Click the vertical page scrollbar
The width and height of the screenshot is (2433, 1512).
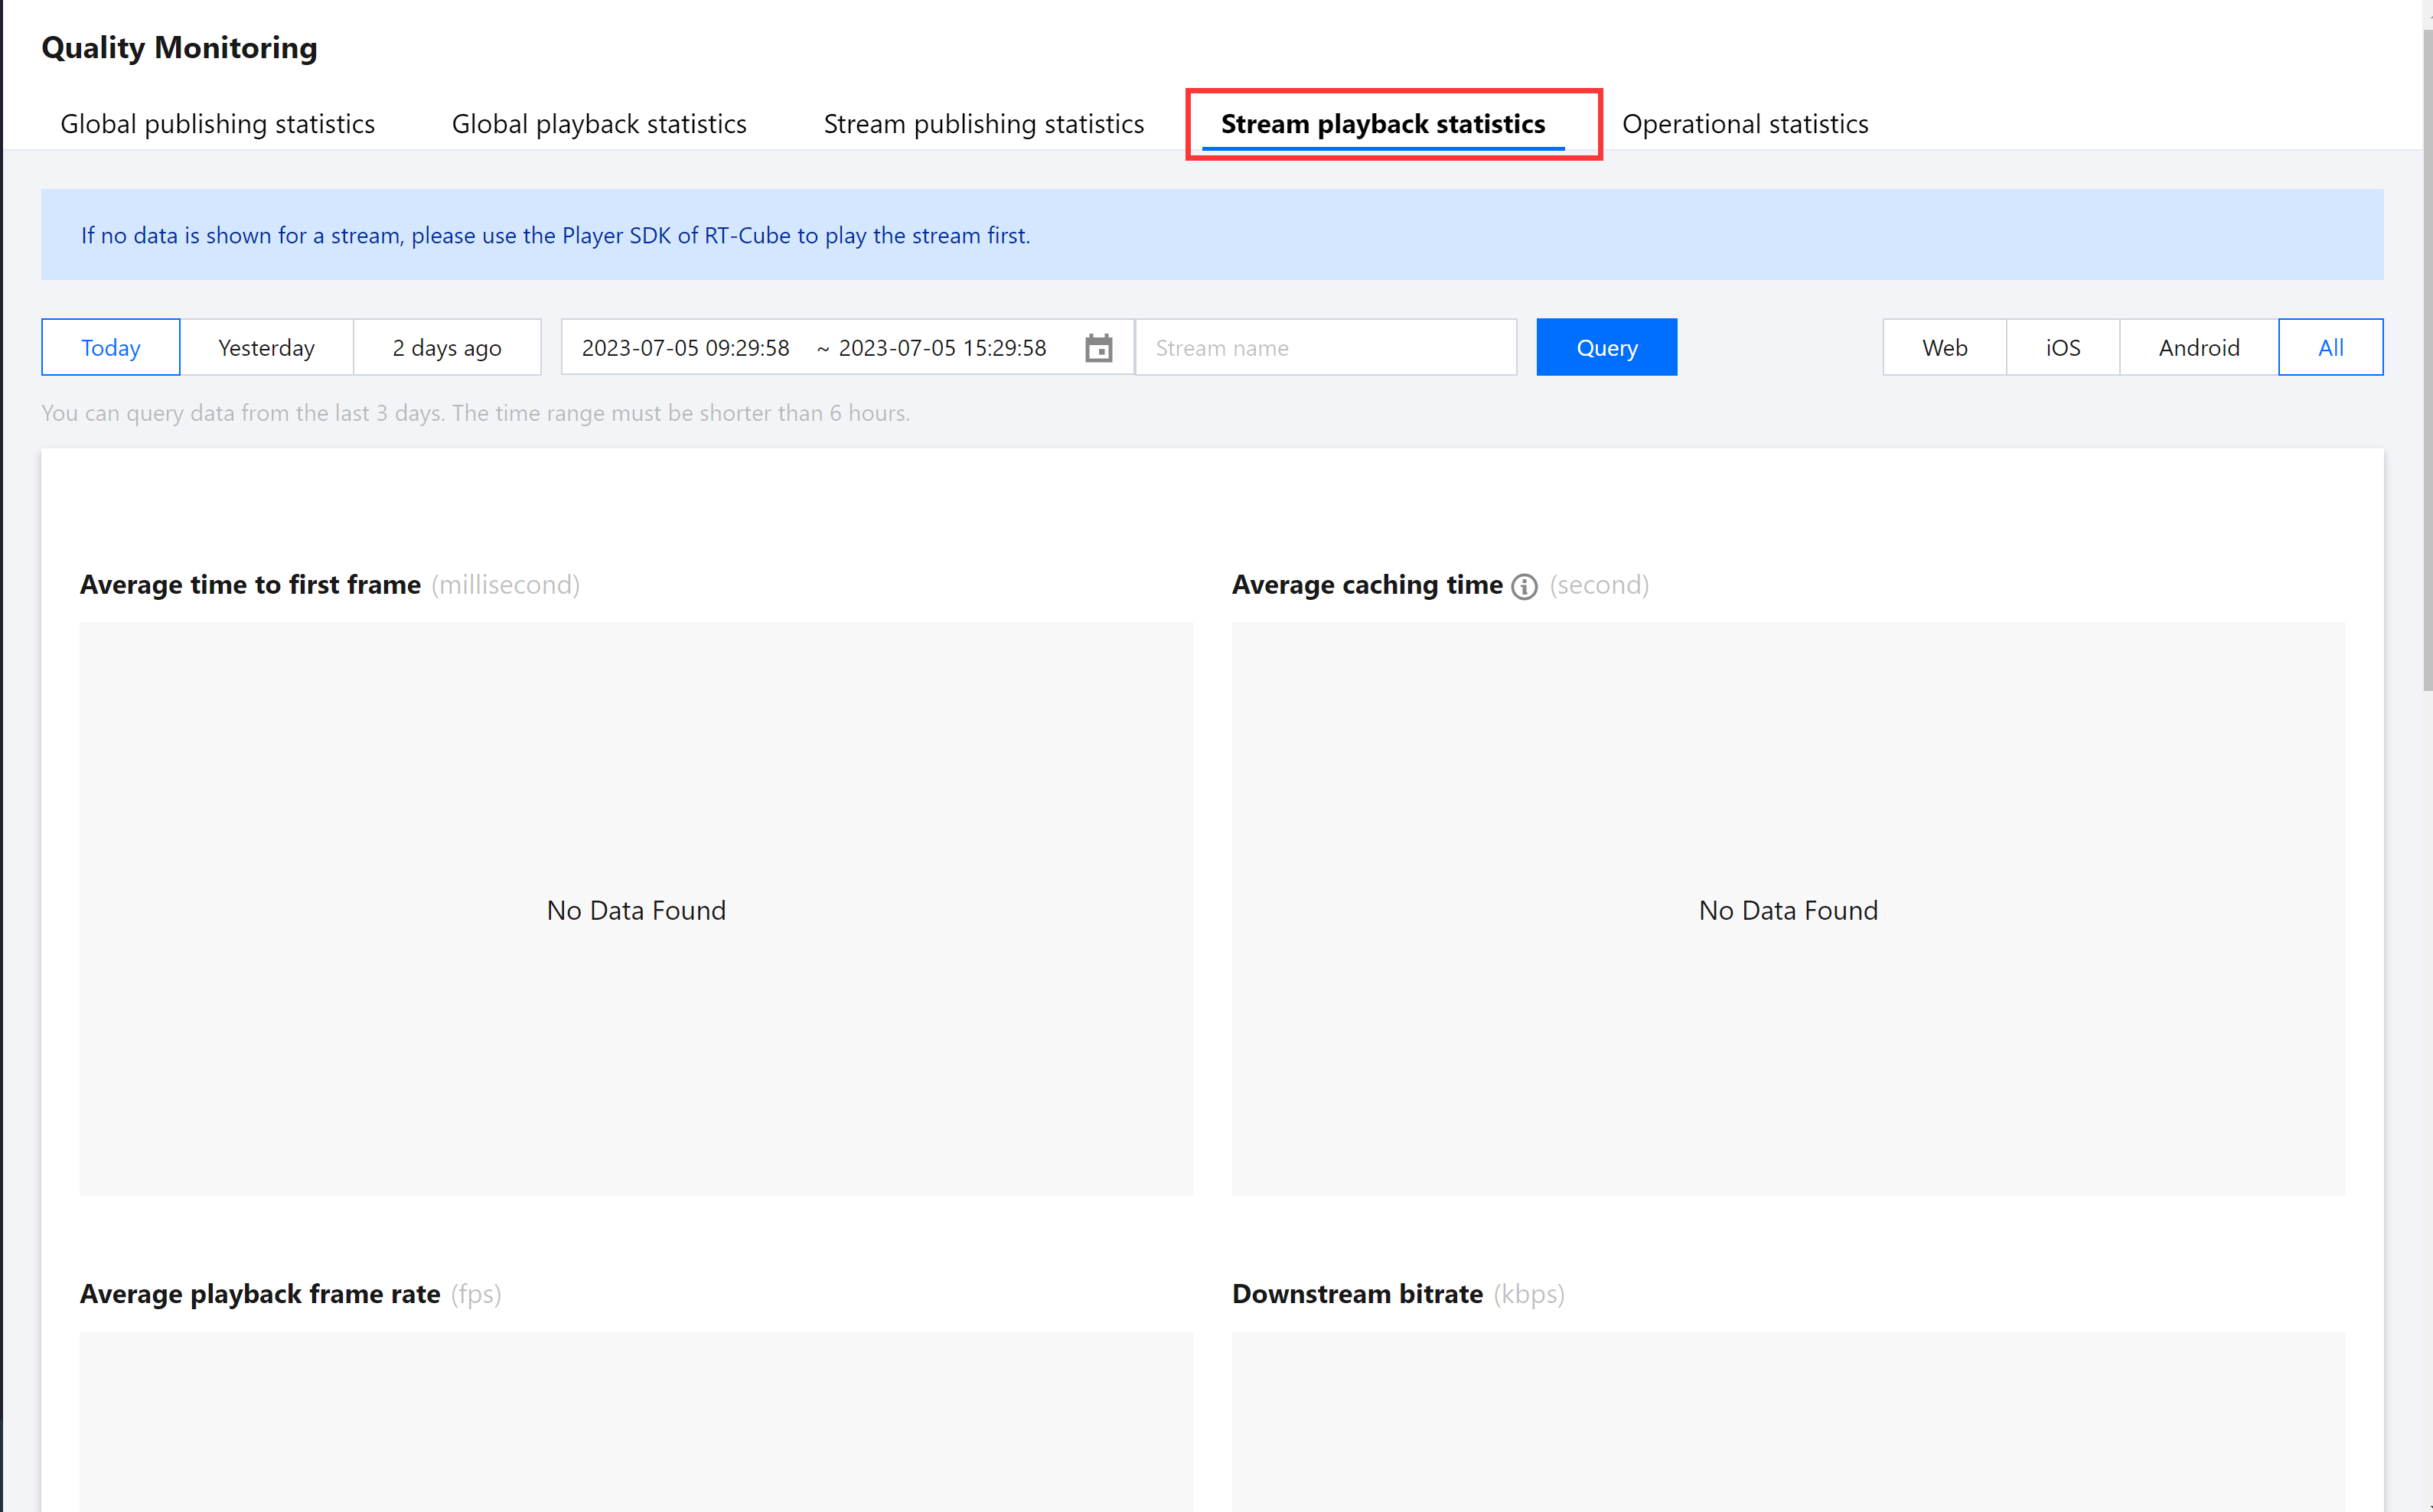[2426, 360]
